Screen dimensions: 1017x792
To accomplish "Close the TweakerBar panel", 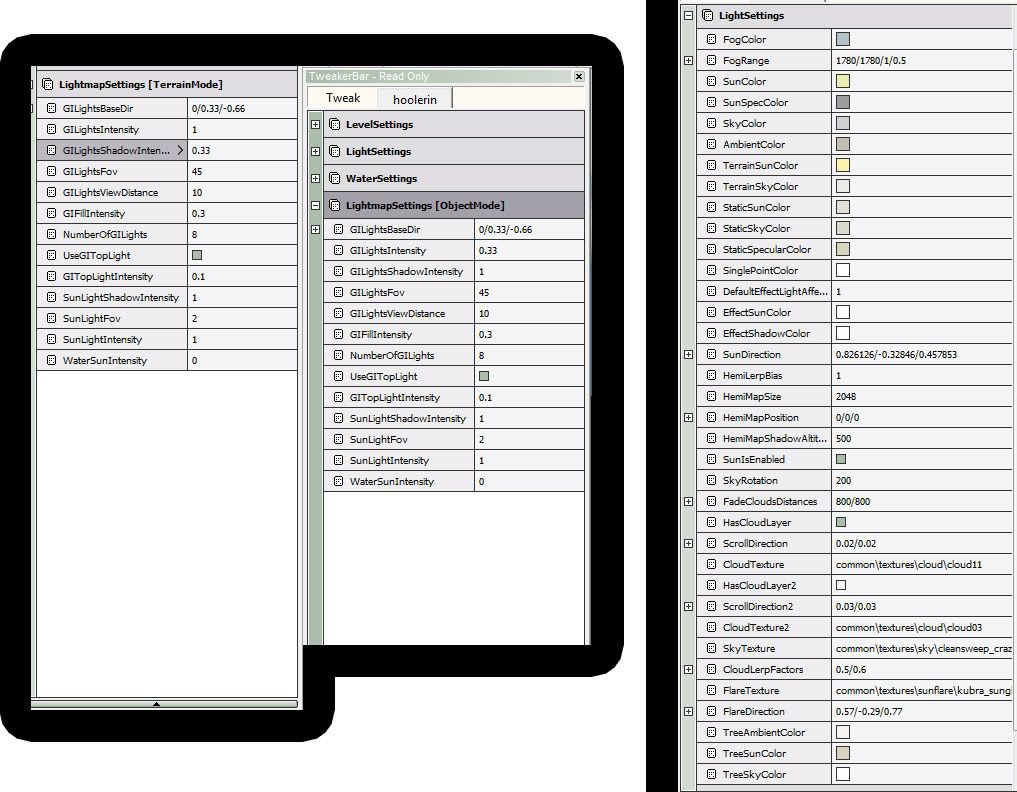I will click(578, 76).
